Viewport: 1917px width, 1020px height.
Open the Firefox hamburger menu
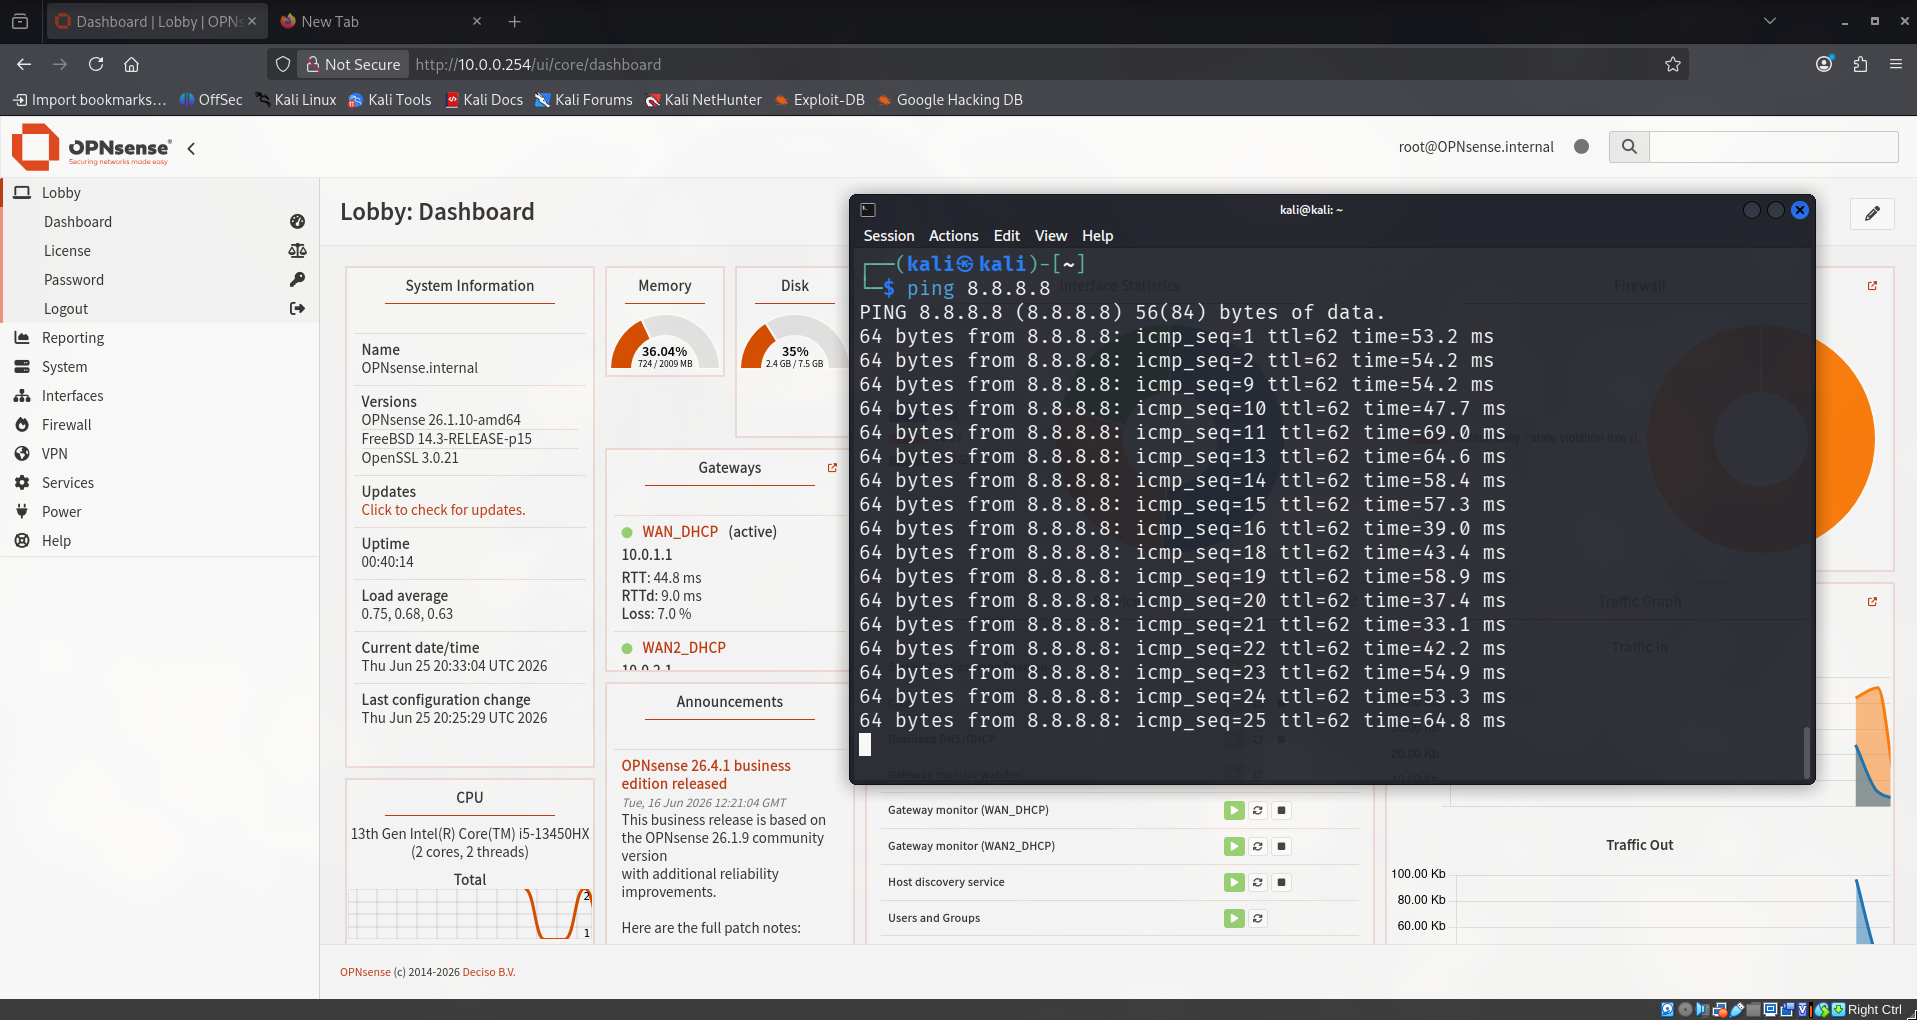pos(1895,64)
